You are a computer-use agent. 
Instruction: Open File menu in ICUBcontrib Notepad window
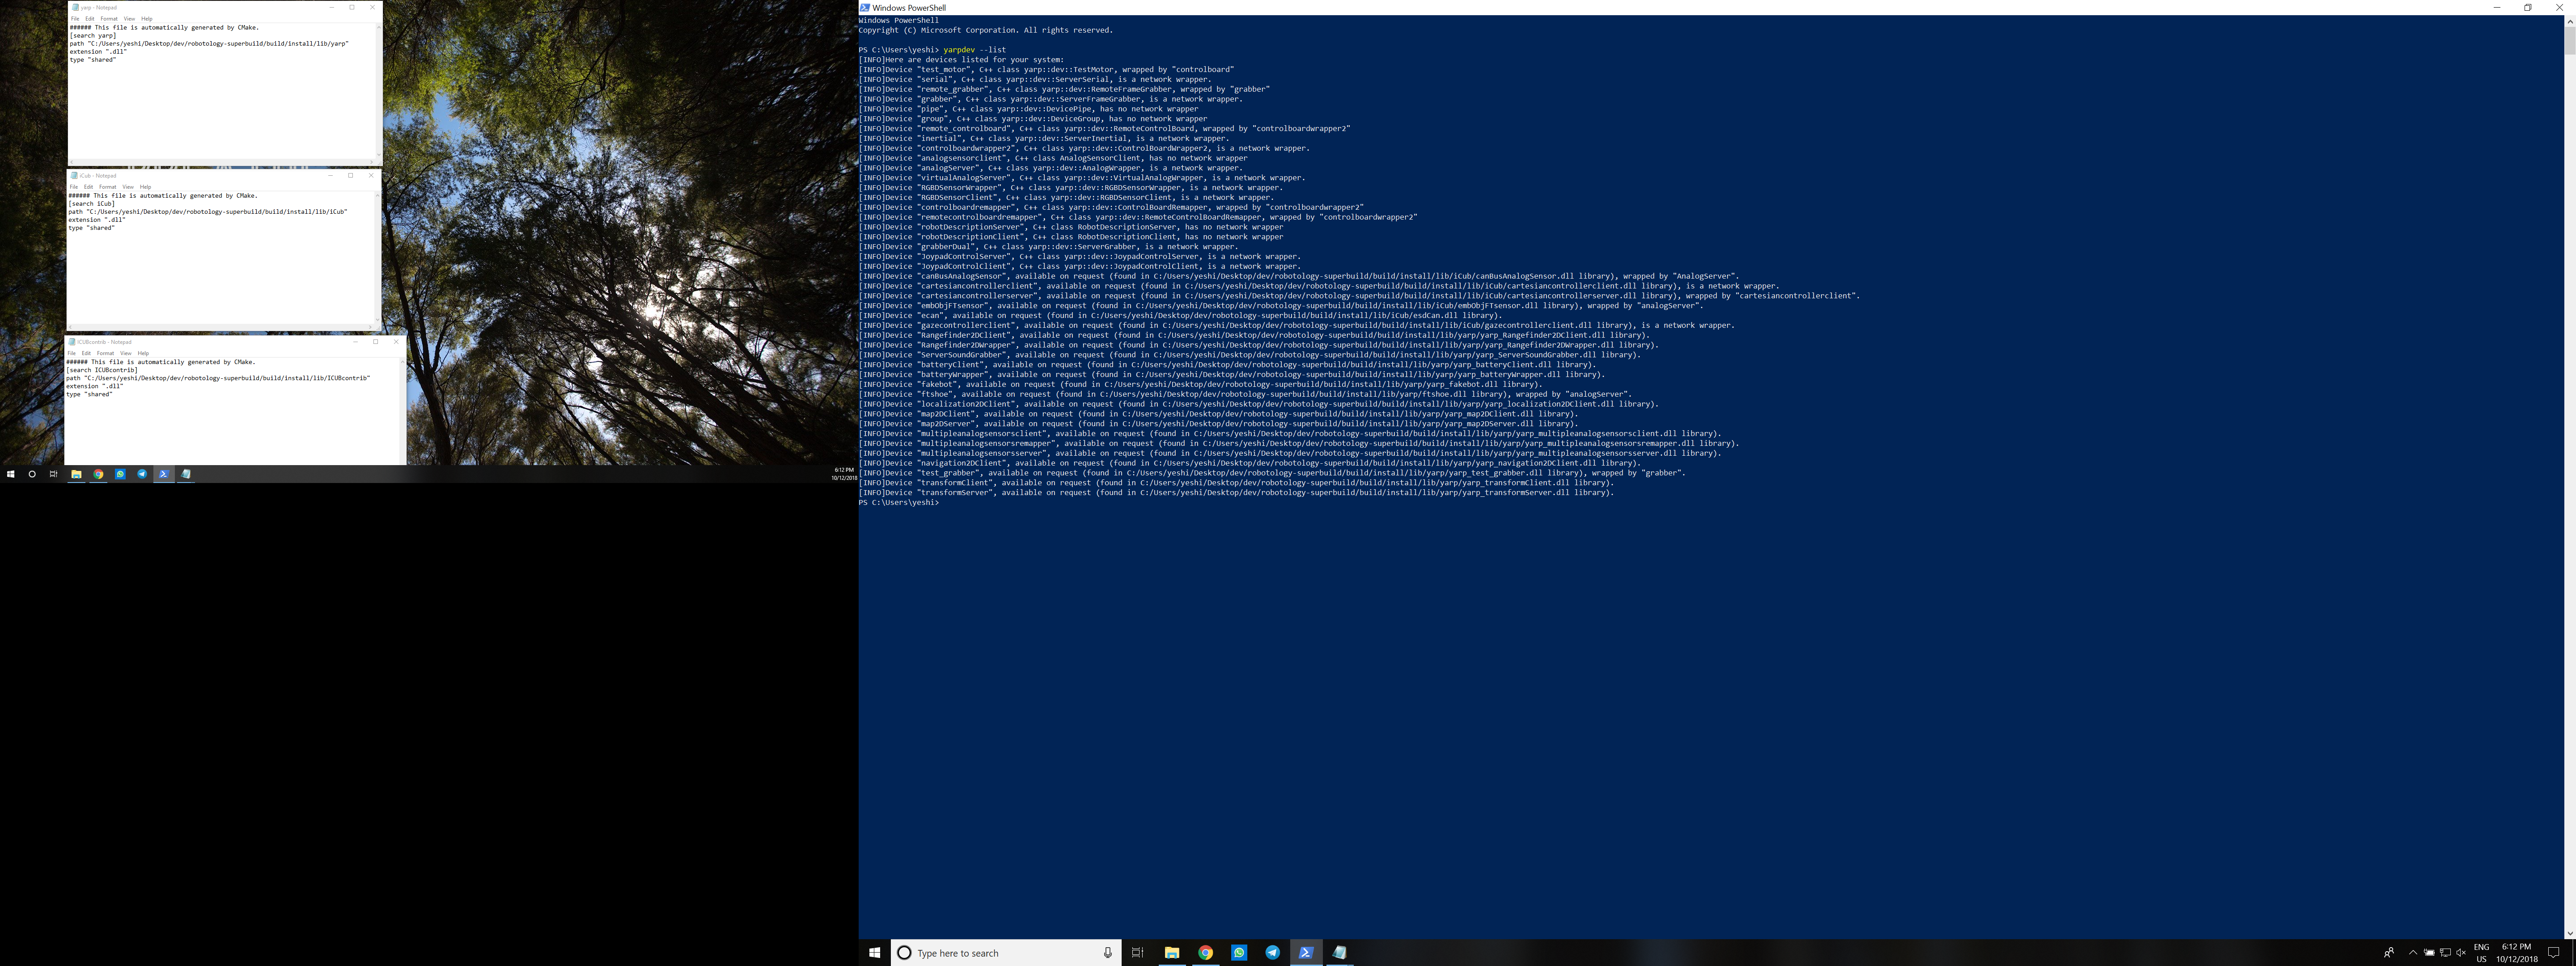[71, 353]
